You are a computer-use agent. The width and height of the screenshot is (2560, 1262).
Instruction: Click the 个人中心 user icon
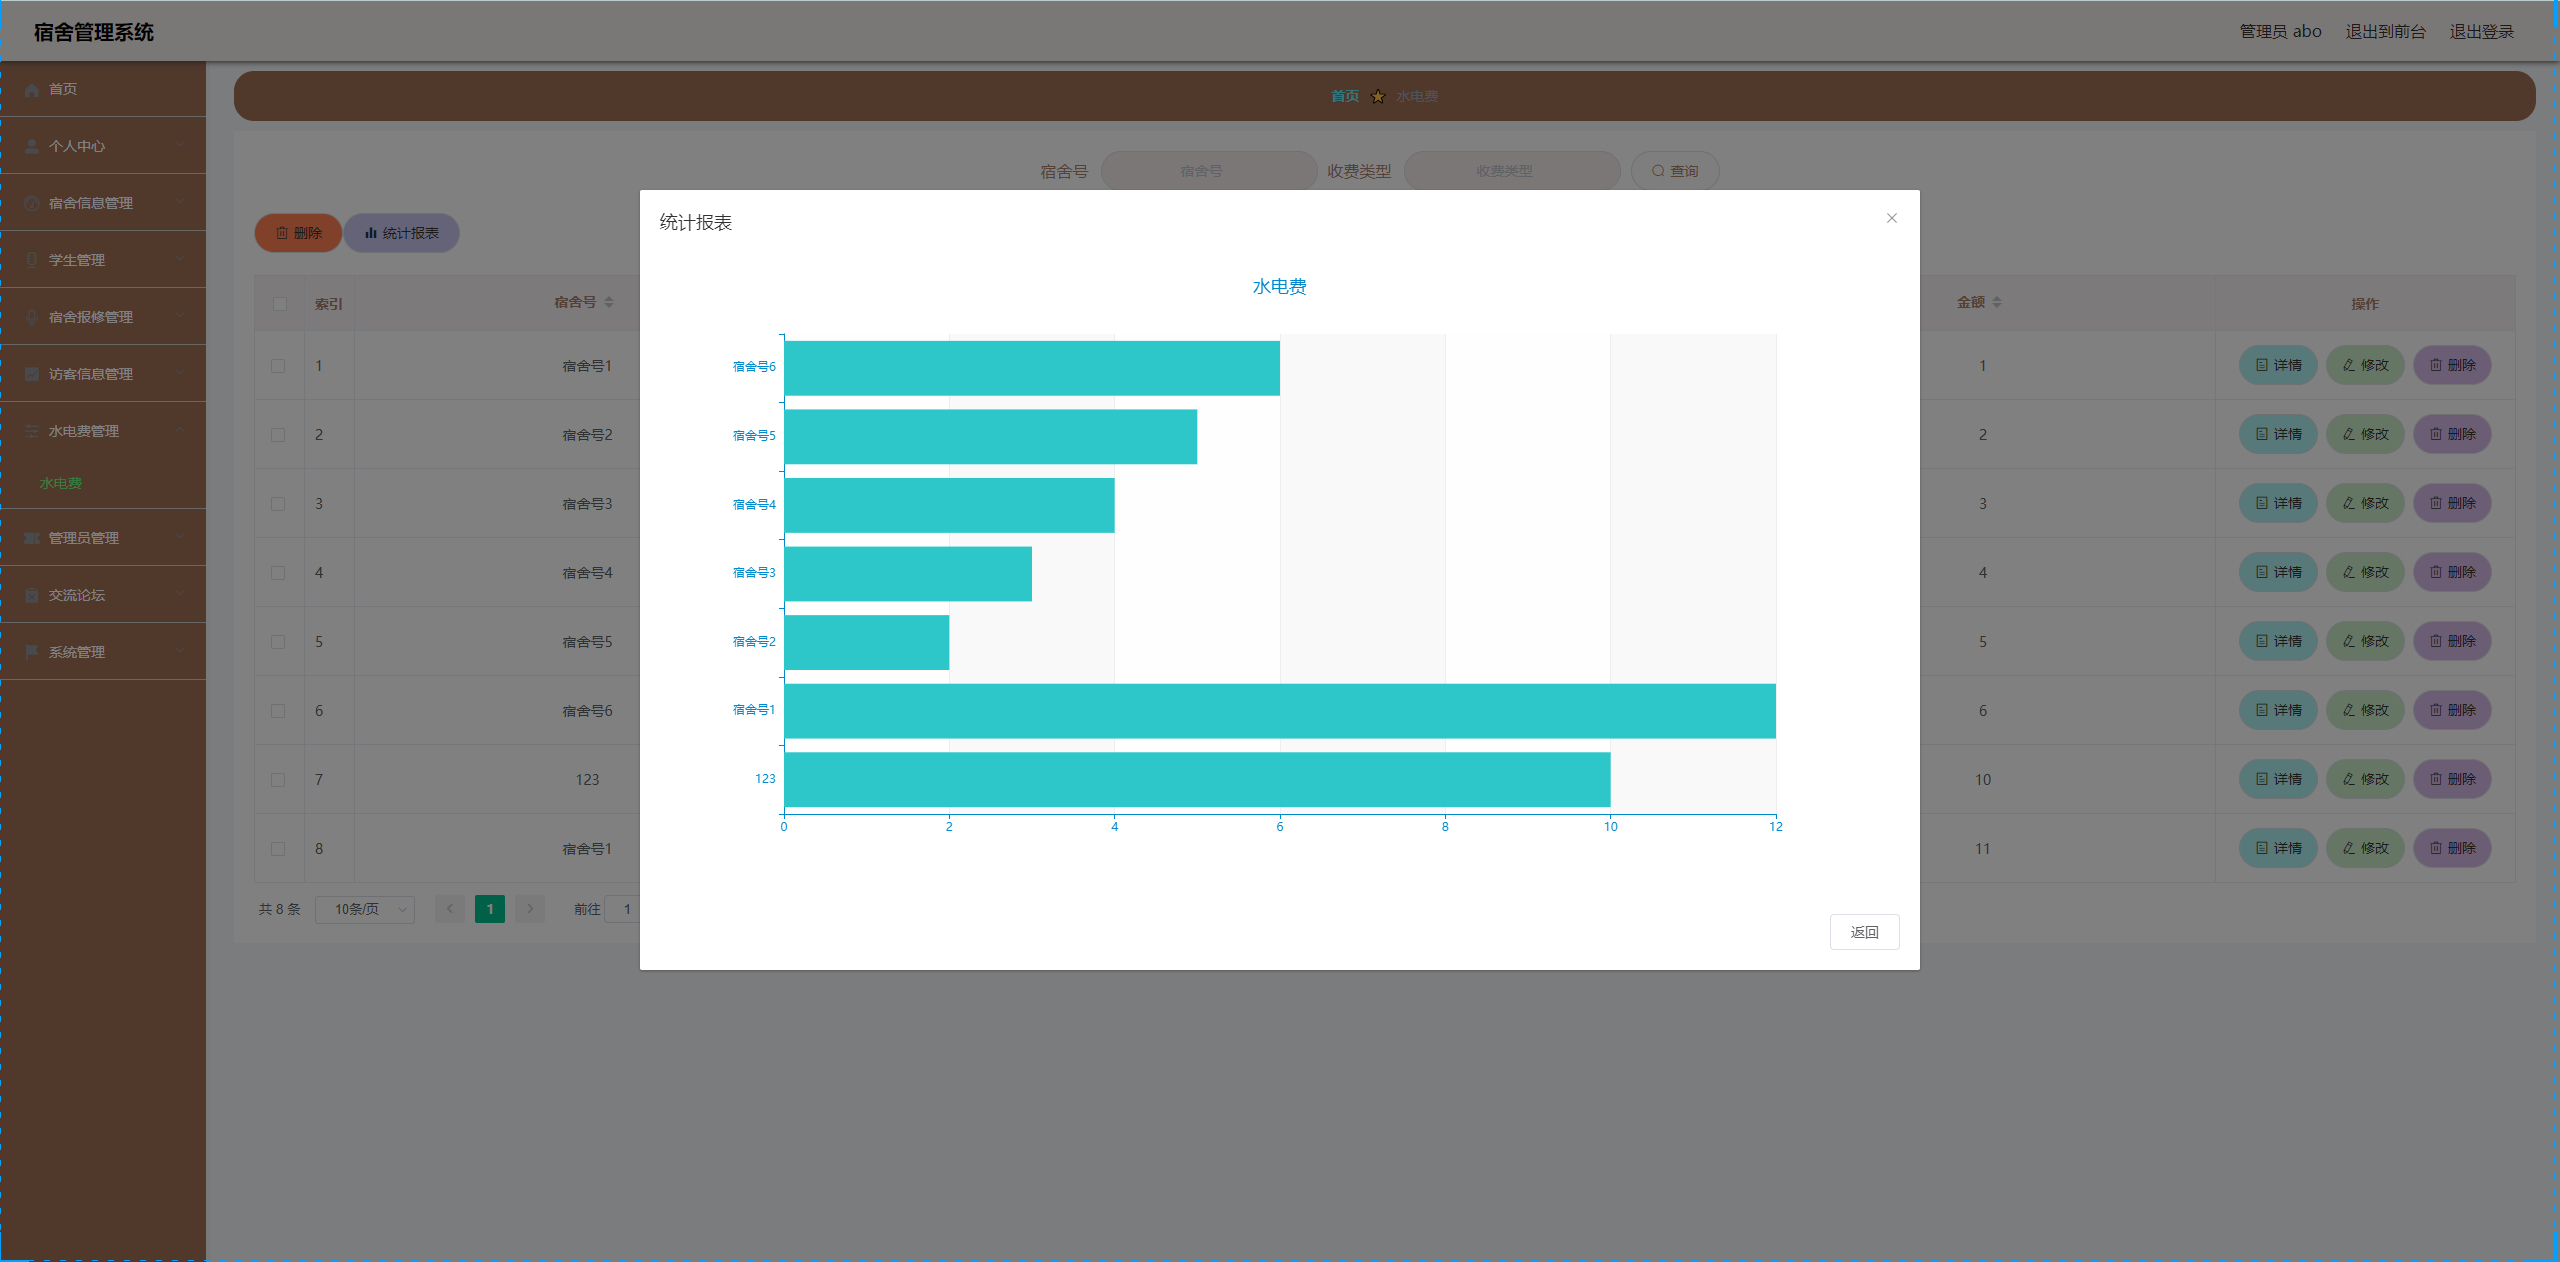click(32, 147)
